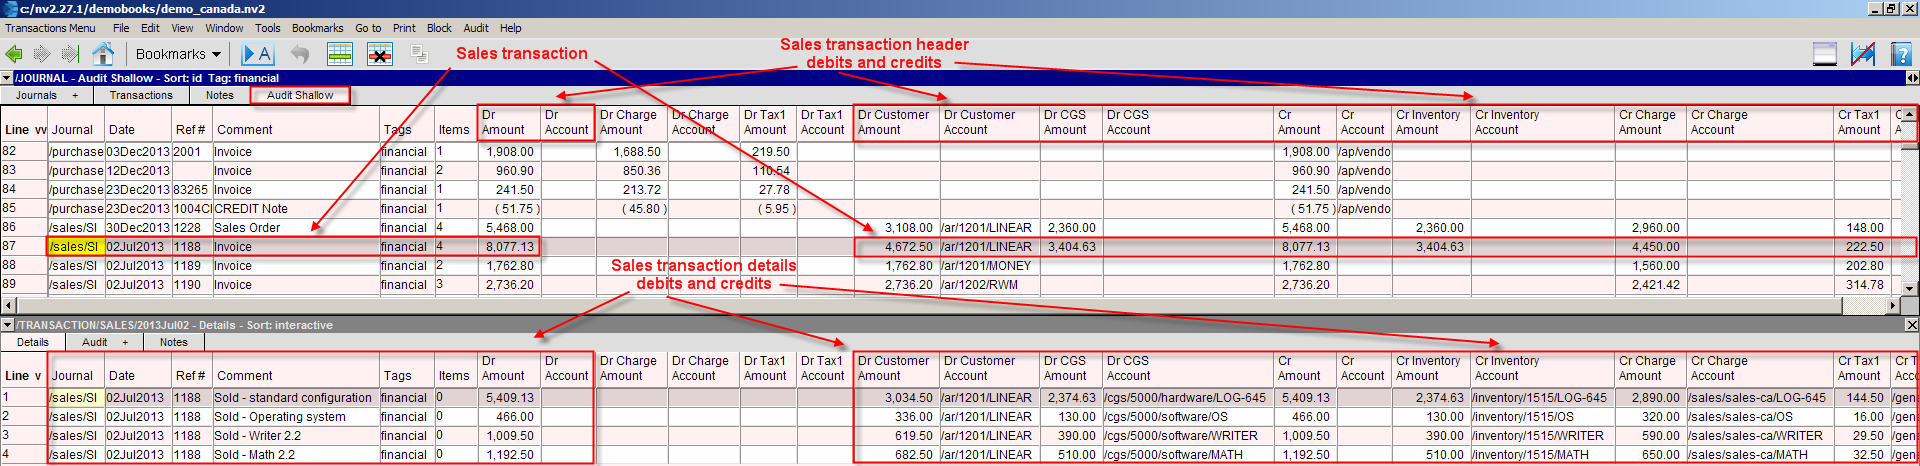
Task: Click the green skip-to-end arrow icon
Action: coord(69,54)
